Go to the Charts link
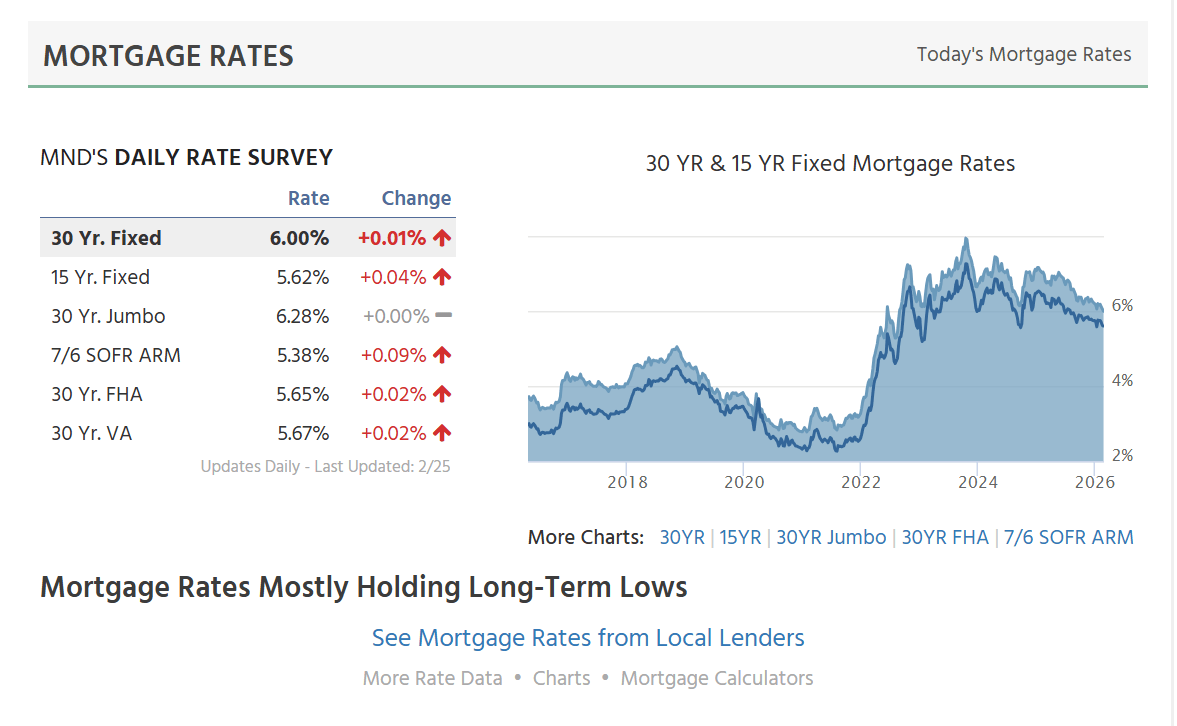 562,678
